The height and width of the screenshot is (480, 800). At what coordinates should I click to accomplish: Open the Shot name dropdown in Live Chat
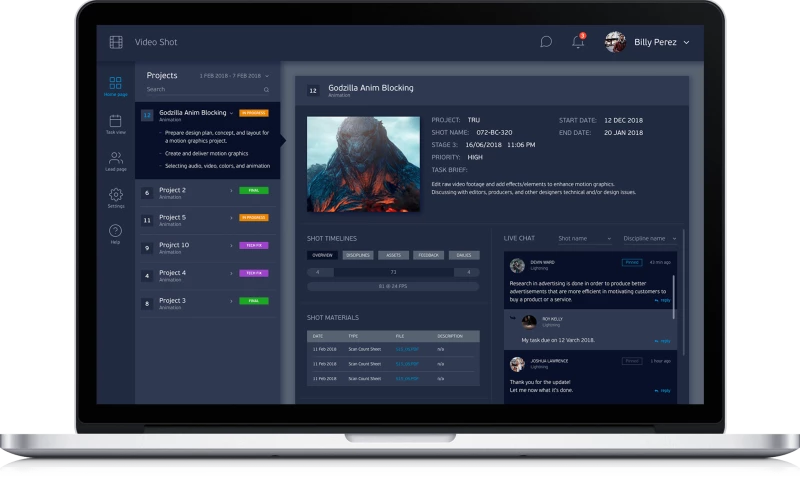point(585,239)
